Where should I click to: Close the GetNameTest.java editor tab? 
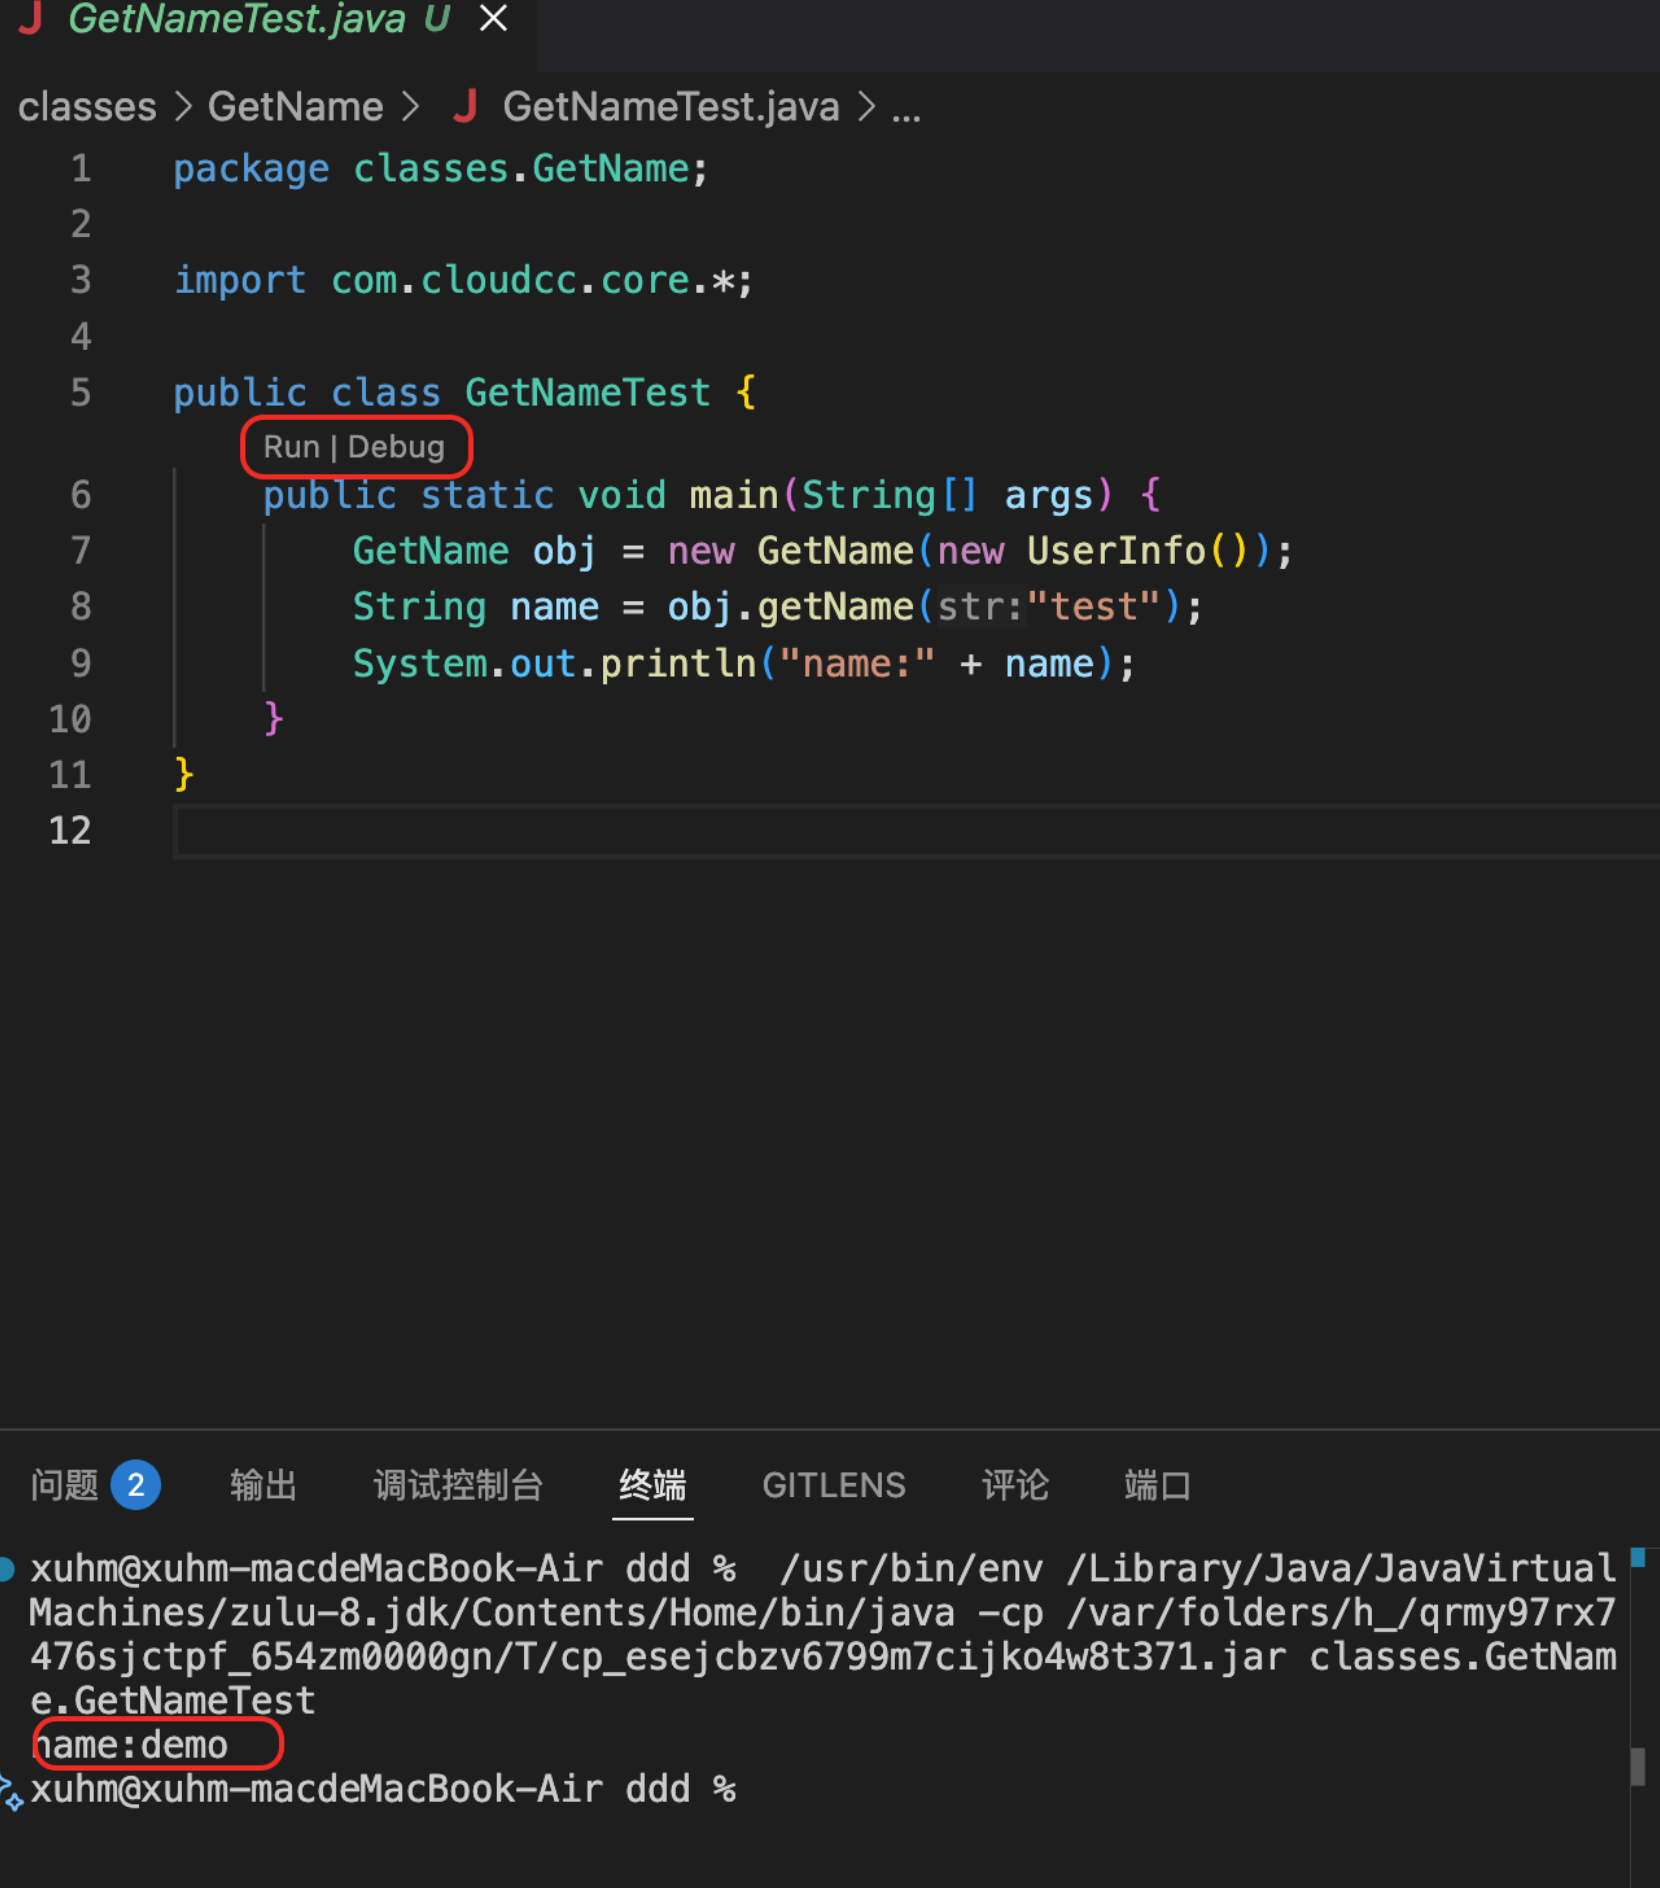[493, 18]
